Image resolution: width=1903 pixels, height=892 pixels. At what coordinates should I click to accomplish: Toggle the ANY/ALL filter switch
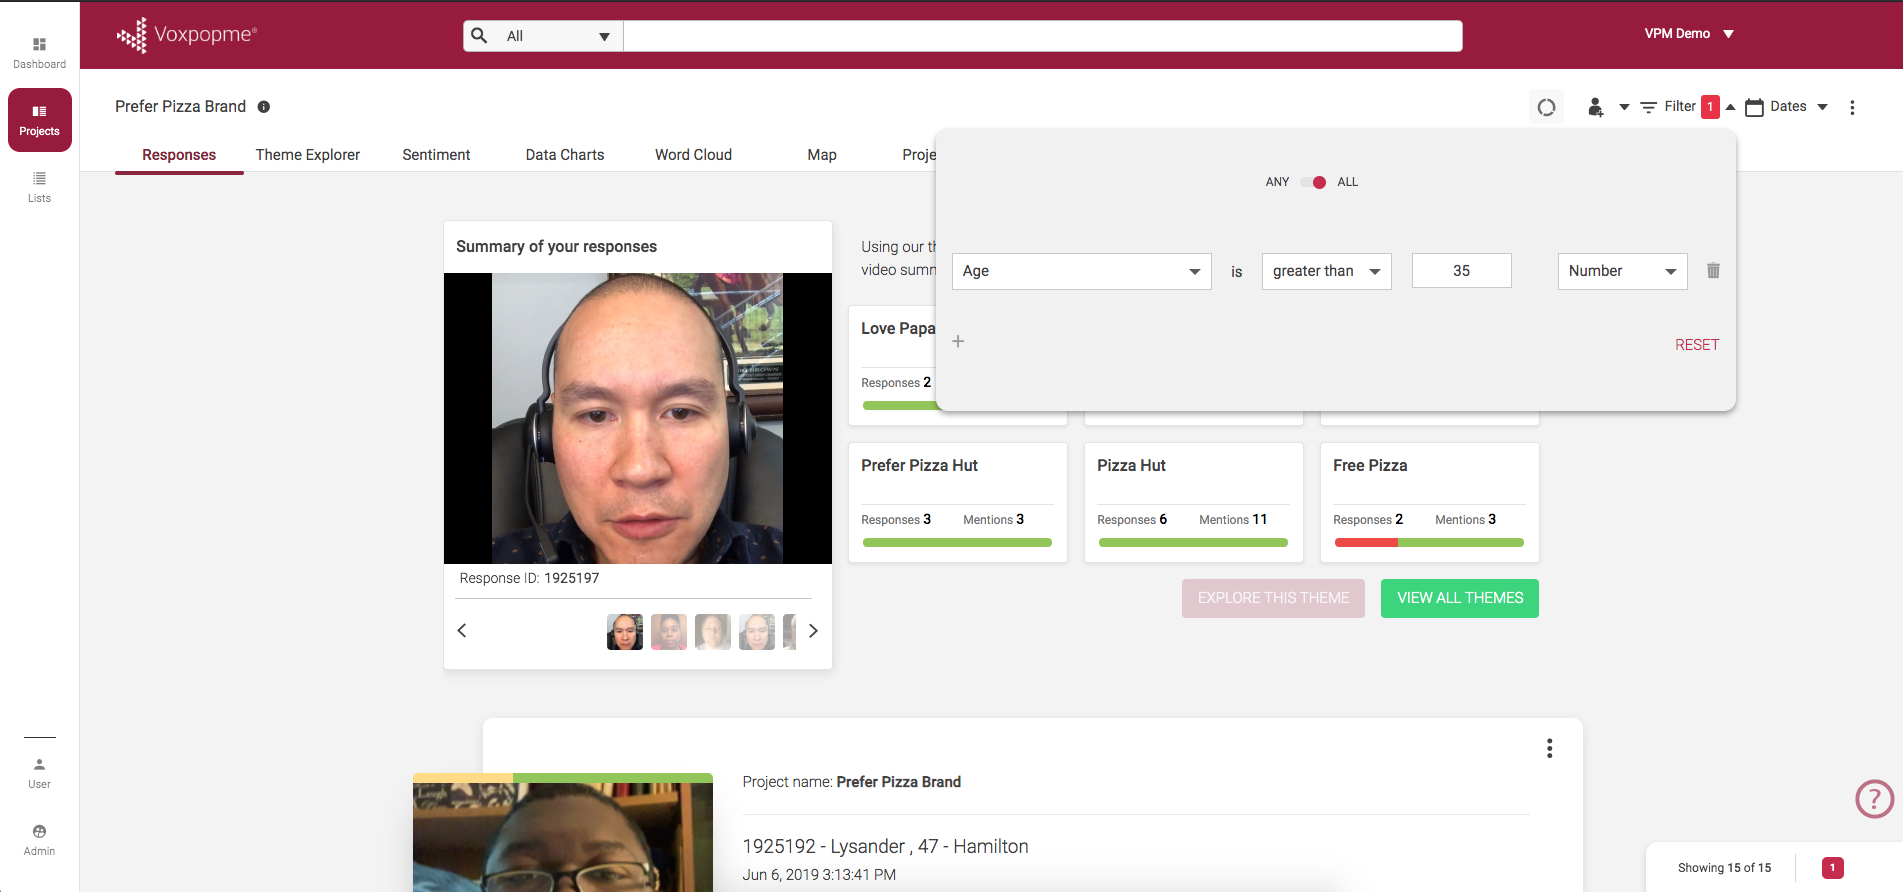(1313, 182)
